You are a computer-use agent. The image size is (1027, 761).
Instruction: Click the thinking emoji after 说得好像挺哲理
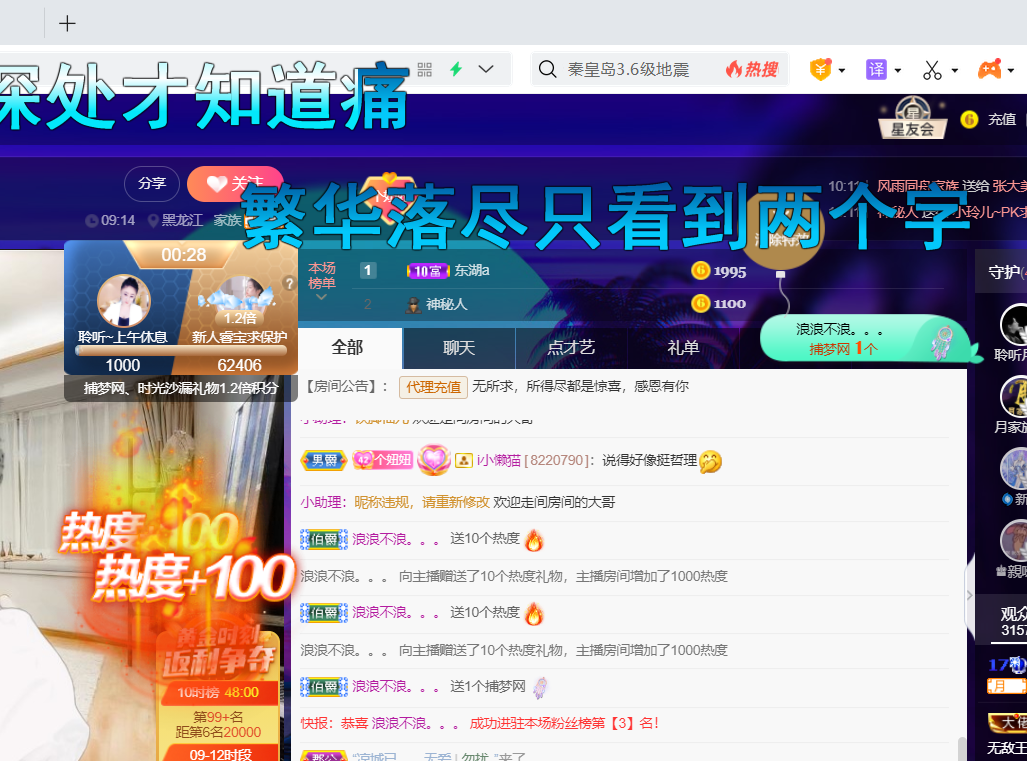711,462
